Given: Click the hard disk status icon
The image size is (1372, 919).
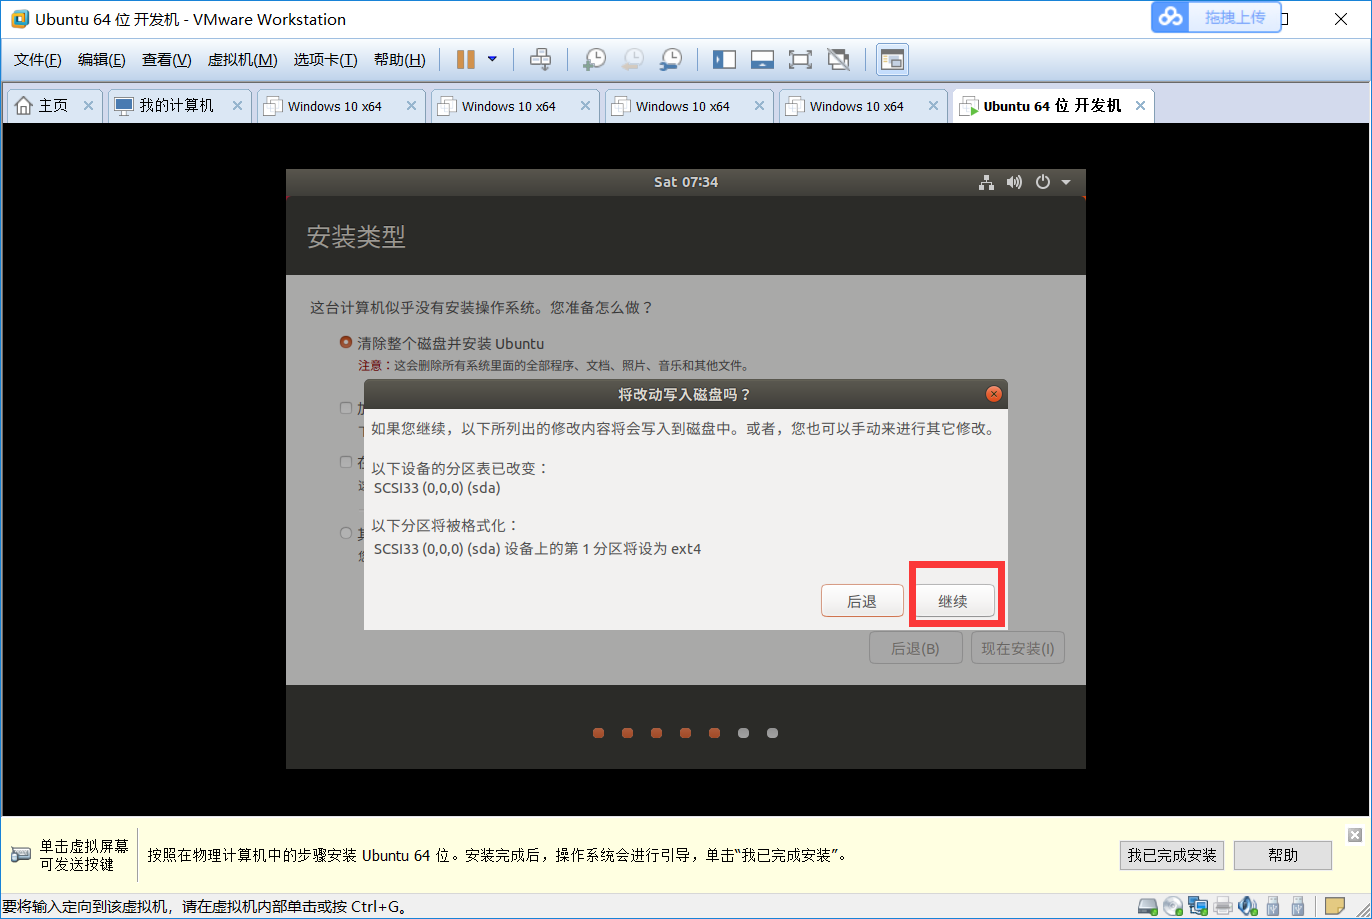Looking at the screenshot, I should pos(1150,907).
